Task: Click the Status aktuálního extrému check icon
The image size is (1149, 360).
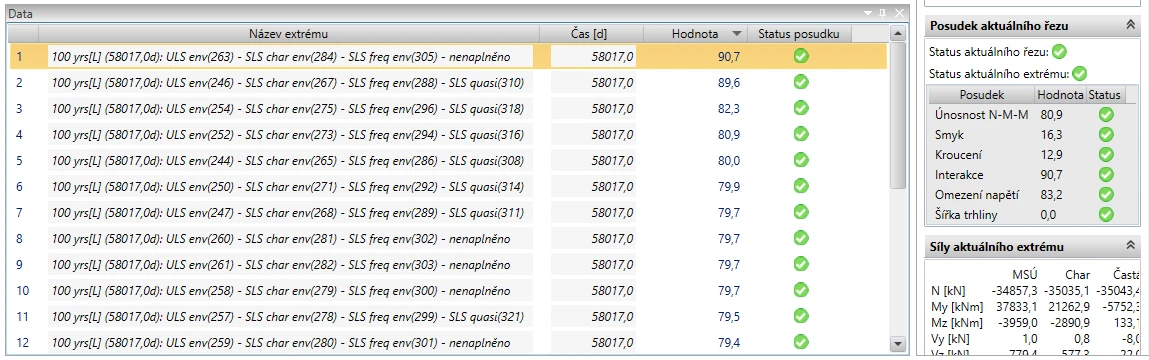Action: (x=1079, y=73)
